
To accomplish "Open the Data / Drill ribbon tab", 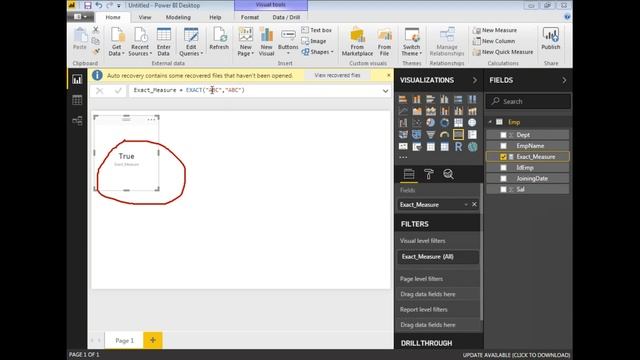I will coord(286,17).
